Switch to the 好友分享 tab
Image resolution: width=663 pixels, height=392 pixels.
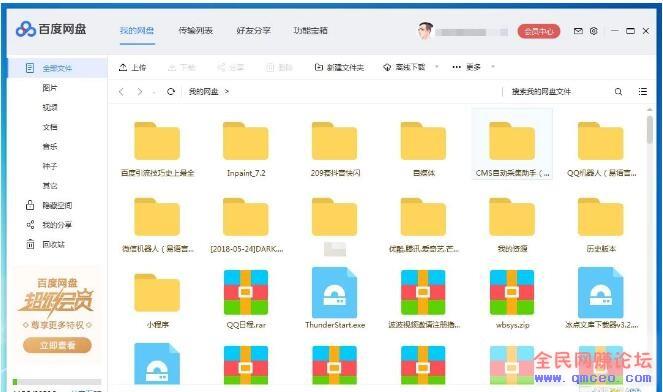pos(253,30)
